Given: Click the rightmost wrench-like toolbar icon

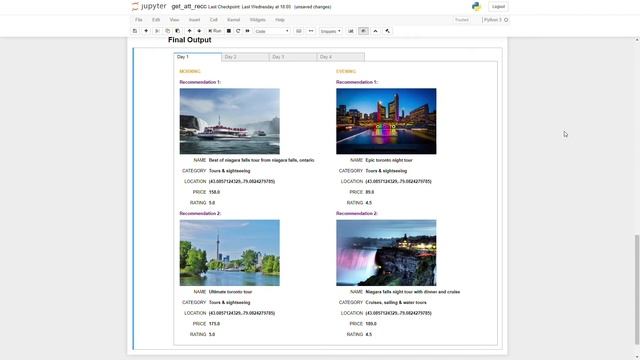Looking at the screenshot, I should coord(388,31).
